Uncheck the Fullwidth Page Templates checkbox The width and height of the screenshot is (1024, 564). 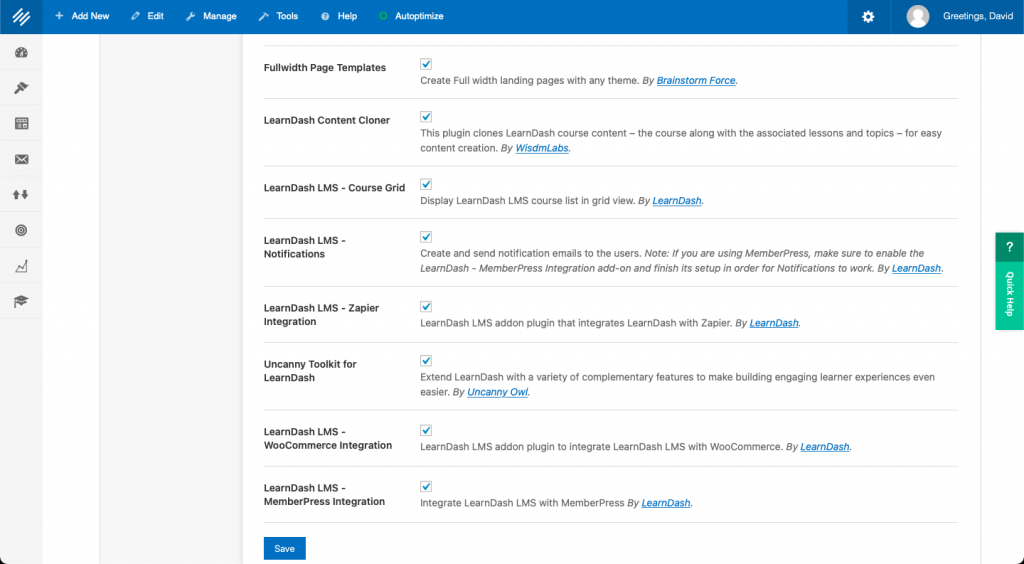tap(426, 64)
